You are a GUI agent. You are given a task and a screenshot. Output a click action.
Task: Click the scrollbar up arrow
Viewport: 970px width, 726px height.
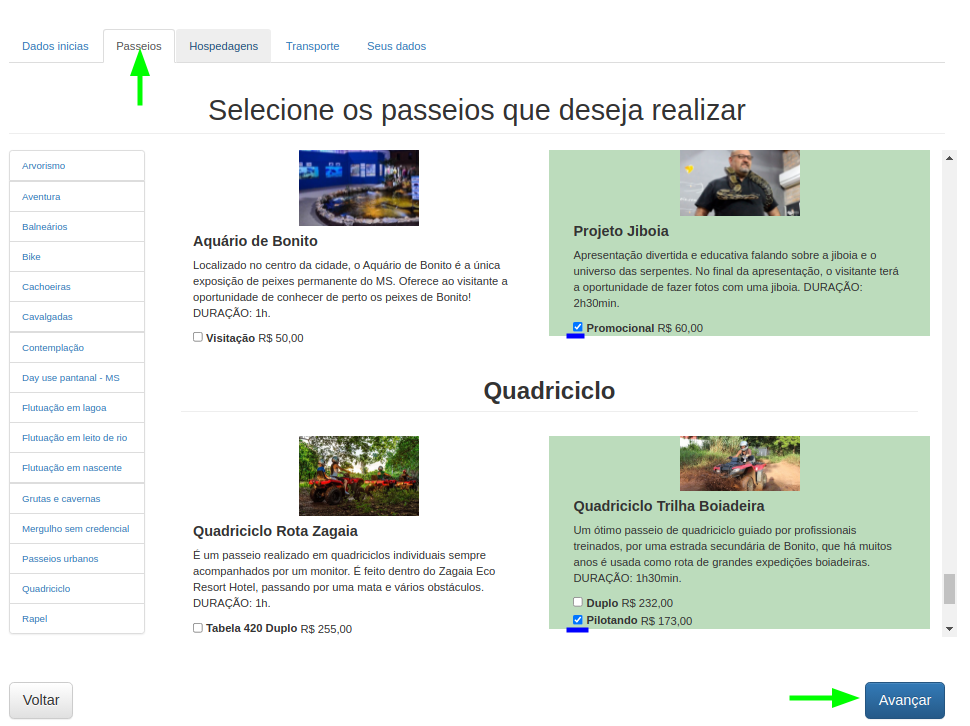pyautogui.click(x=950, y=157)
